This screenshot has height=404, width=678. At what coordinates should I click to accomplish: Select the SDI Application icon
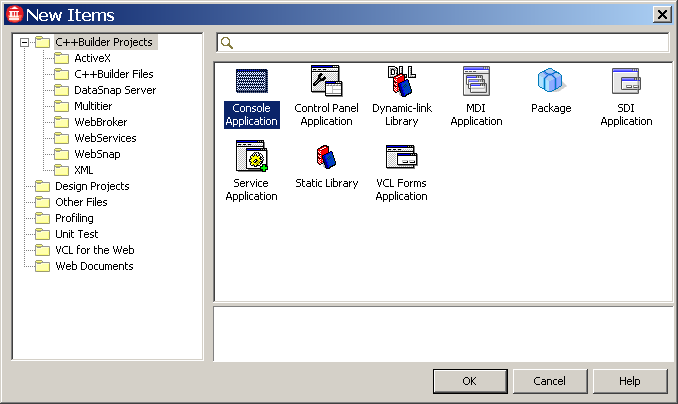[626, 81]
